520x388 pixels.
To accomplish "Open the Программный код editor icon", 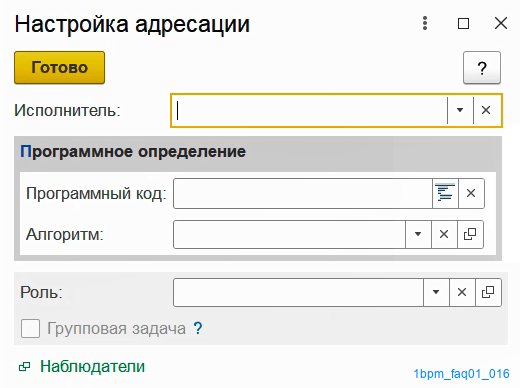I will tap(445, 193).
